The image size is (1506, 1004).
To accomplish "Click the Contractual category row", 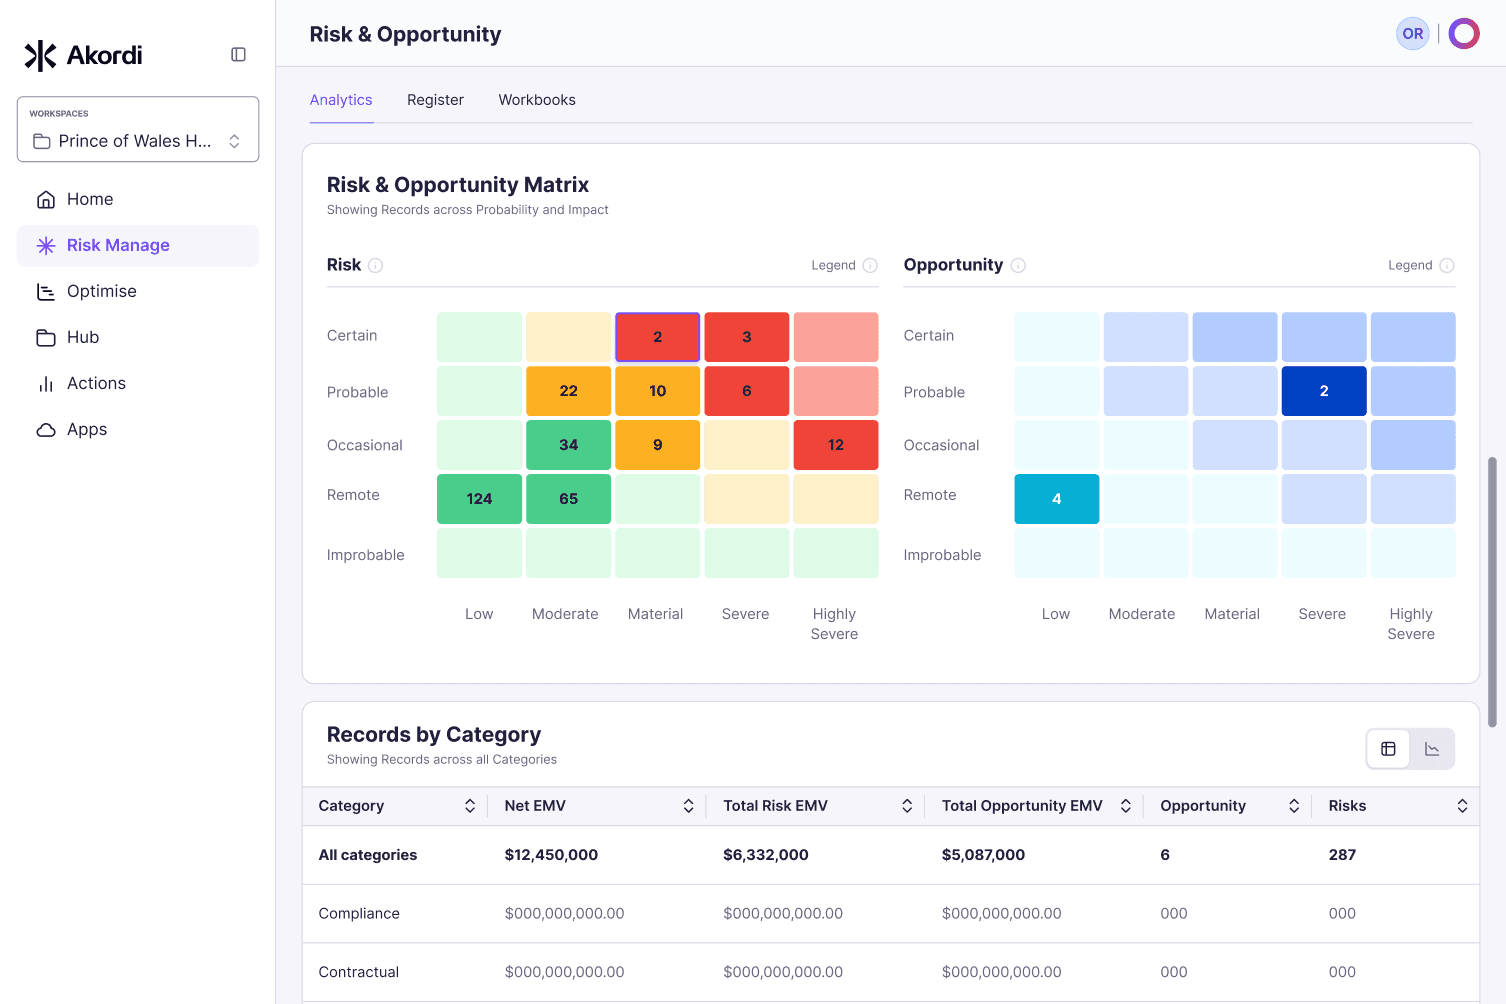I will pyautogui.click(x=890, y=972).
